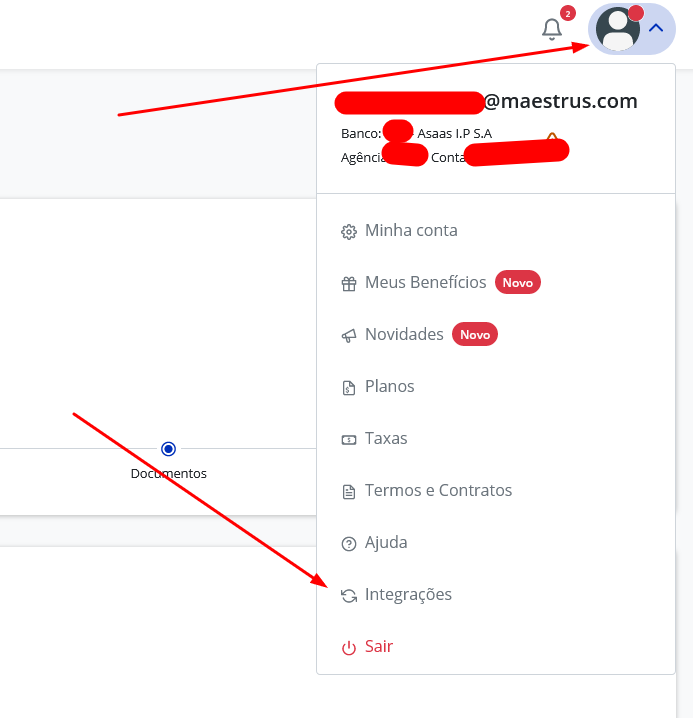Click the power icon beside Sair
Screen dimensions: 693x718
pos(349,648)
